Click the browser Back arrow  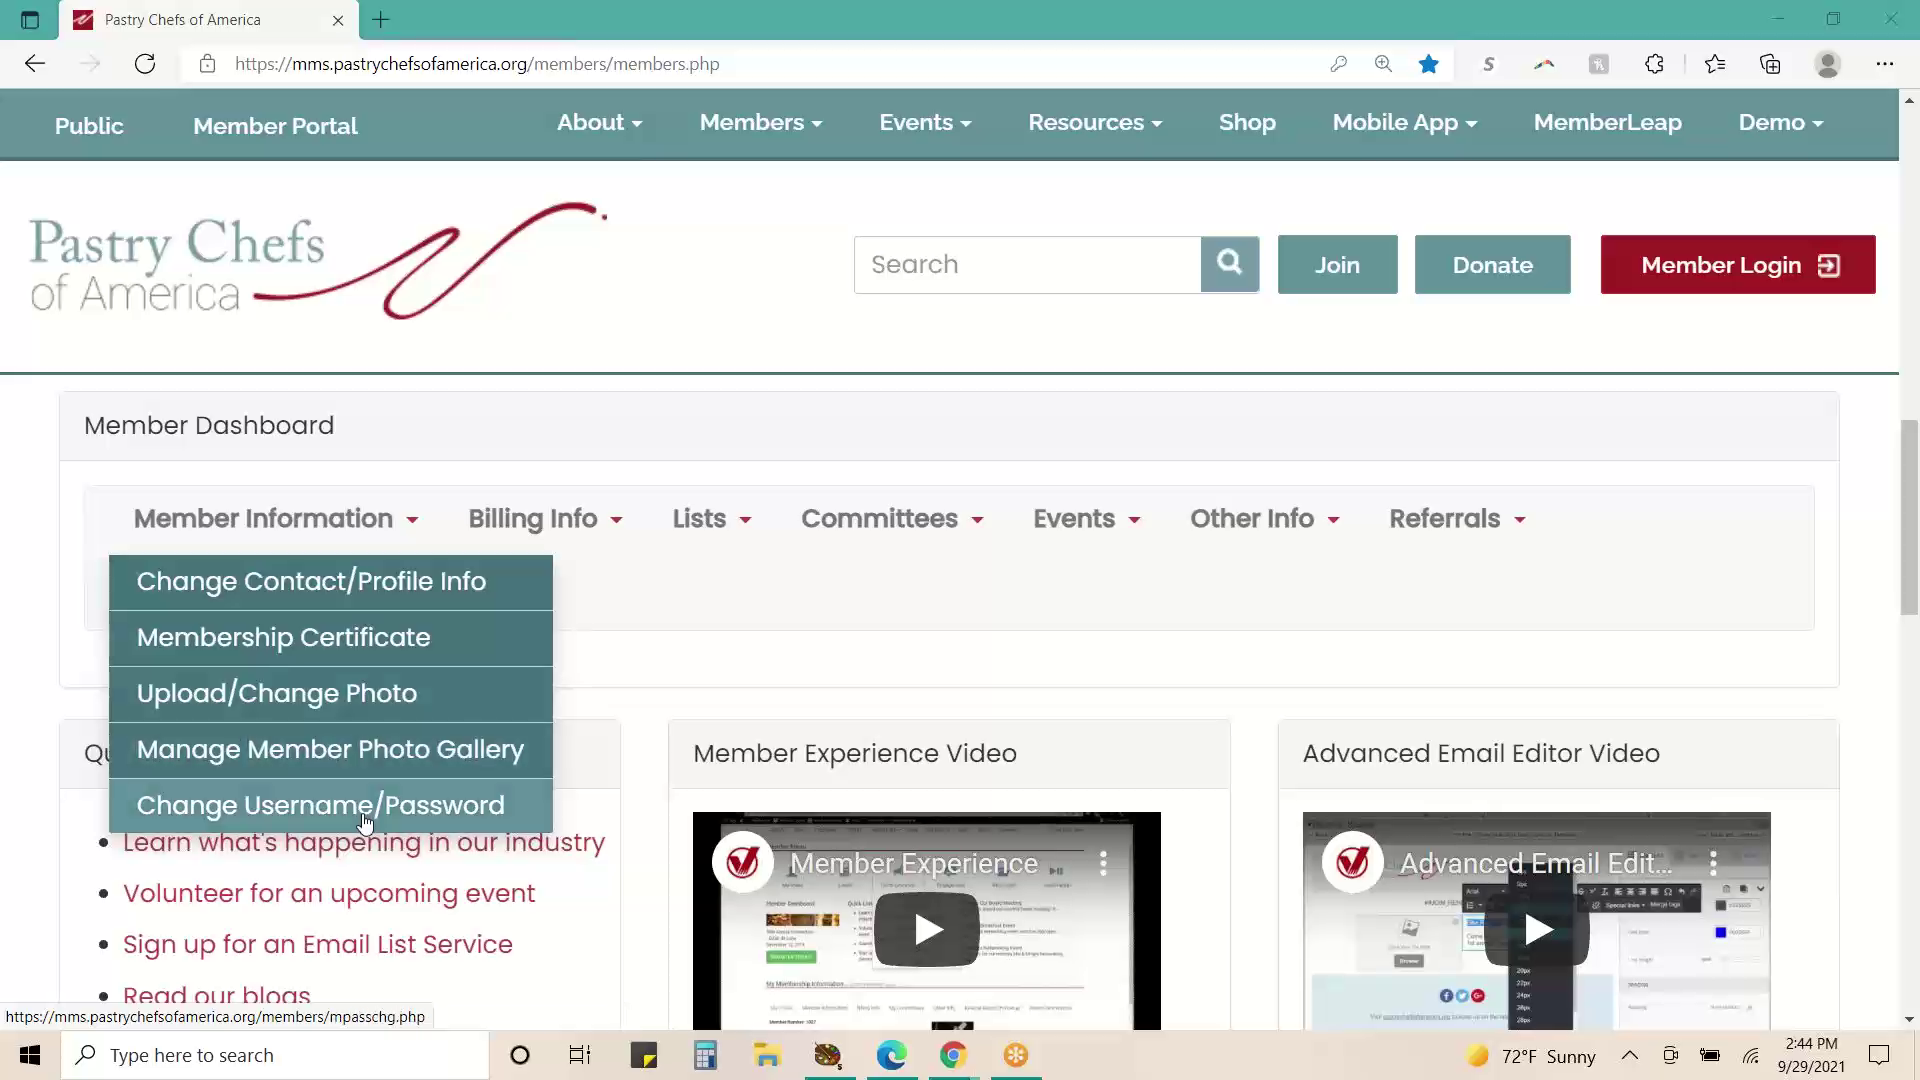pyautogui.click(x=35, y=64)
